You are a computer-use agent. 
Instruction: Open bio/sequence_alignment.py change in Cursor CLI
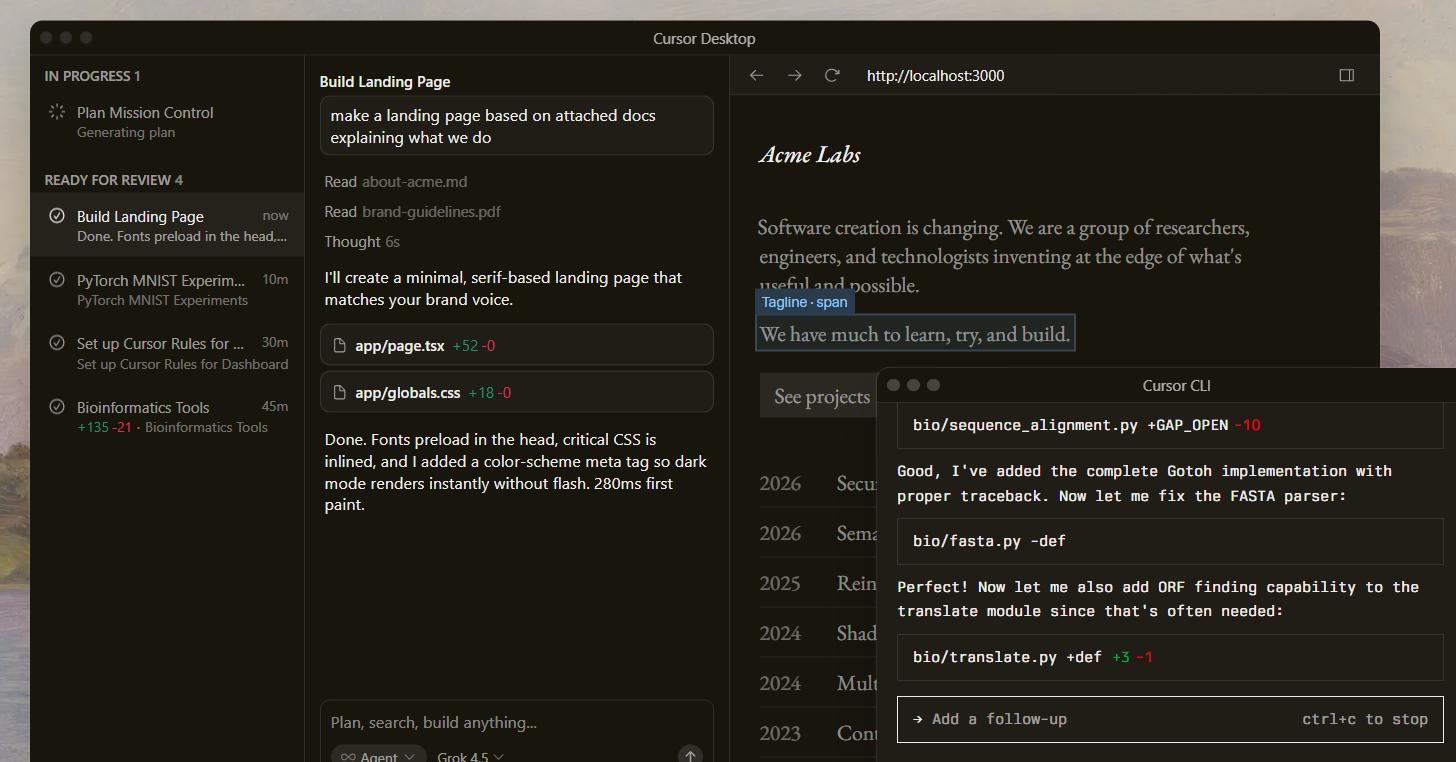click(x=1170, y=425)
